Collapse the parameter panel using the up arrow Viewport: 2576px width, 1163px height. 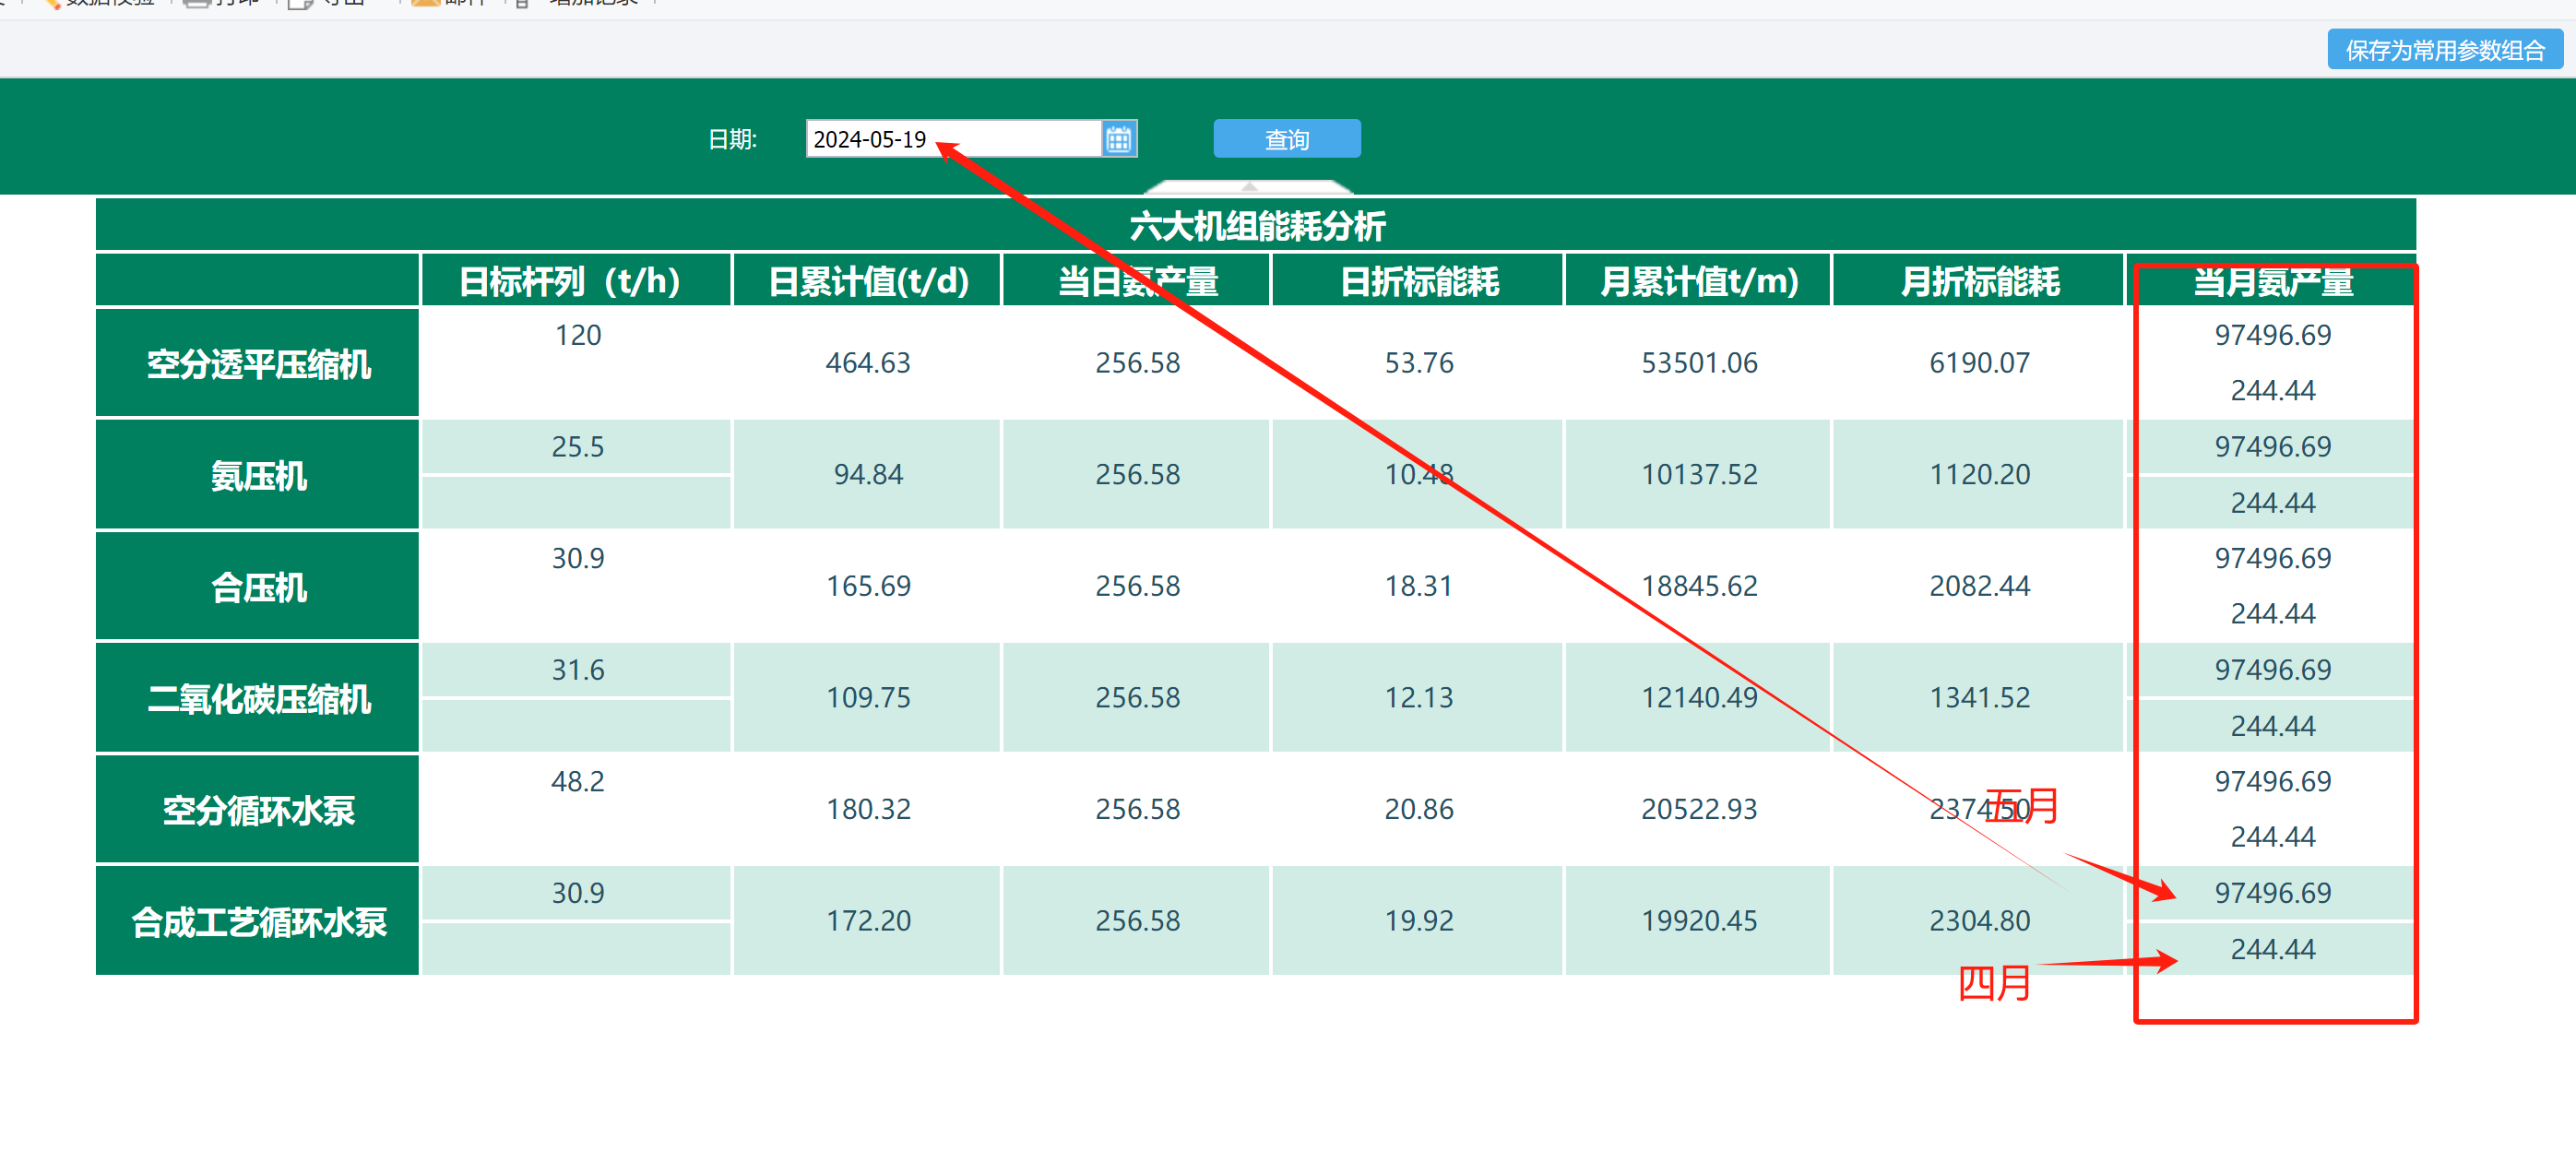point(1248,187)
